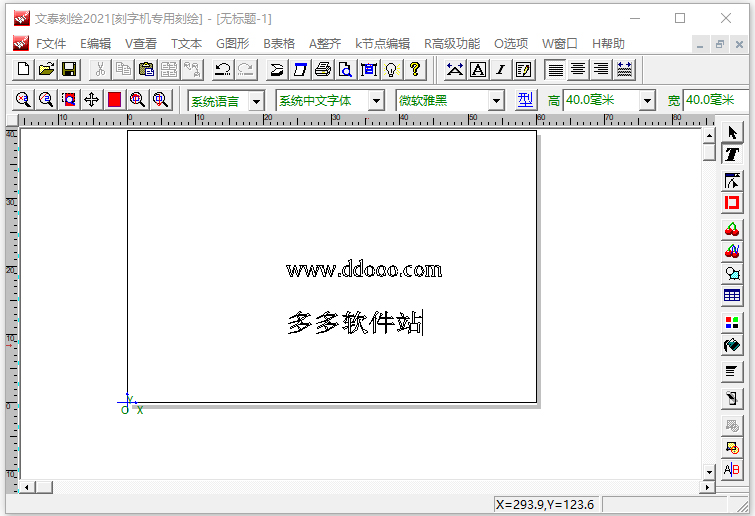This screenshot has height=516, width=755.
Task: Click the 型 font style button
Action: pos(525,100)
